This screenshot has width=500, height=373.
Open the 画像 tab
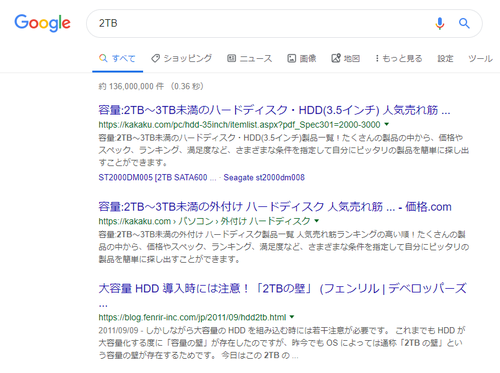[x=302, y=58]
